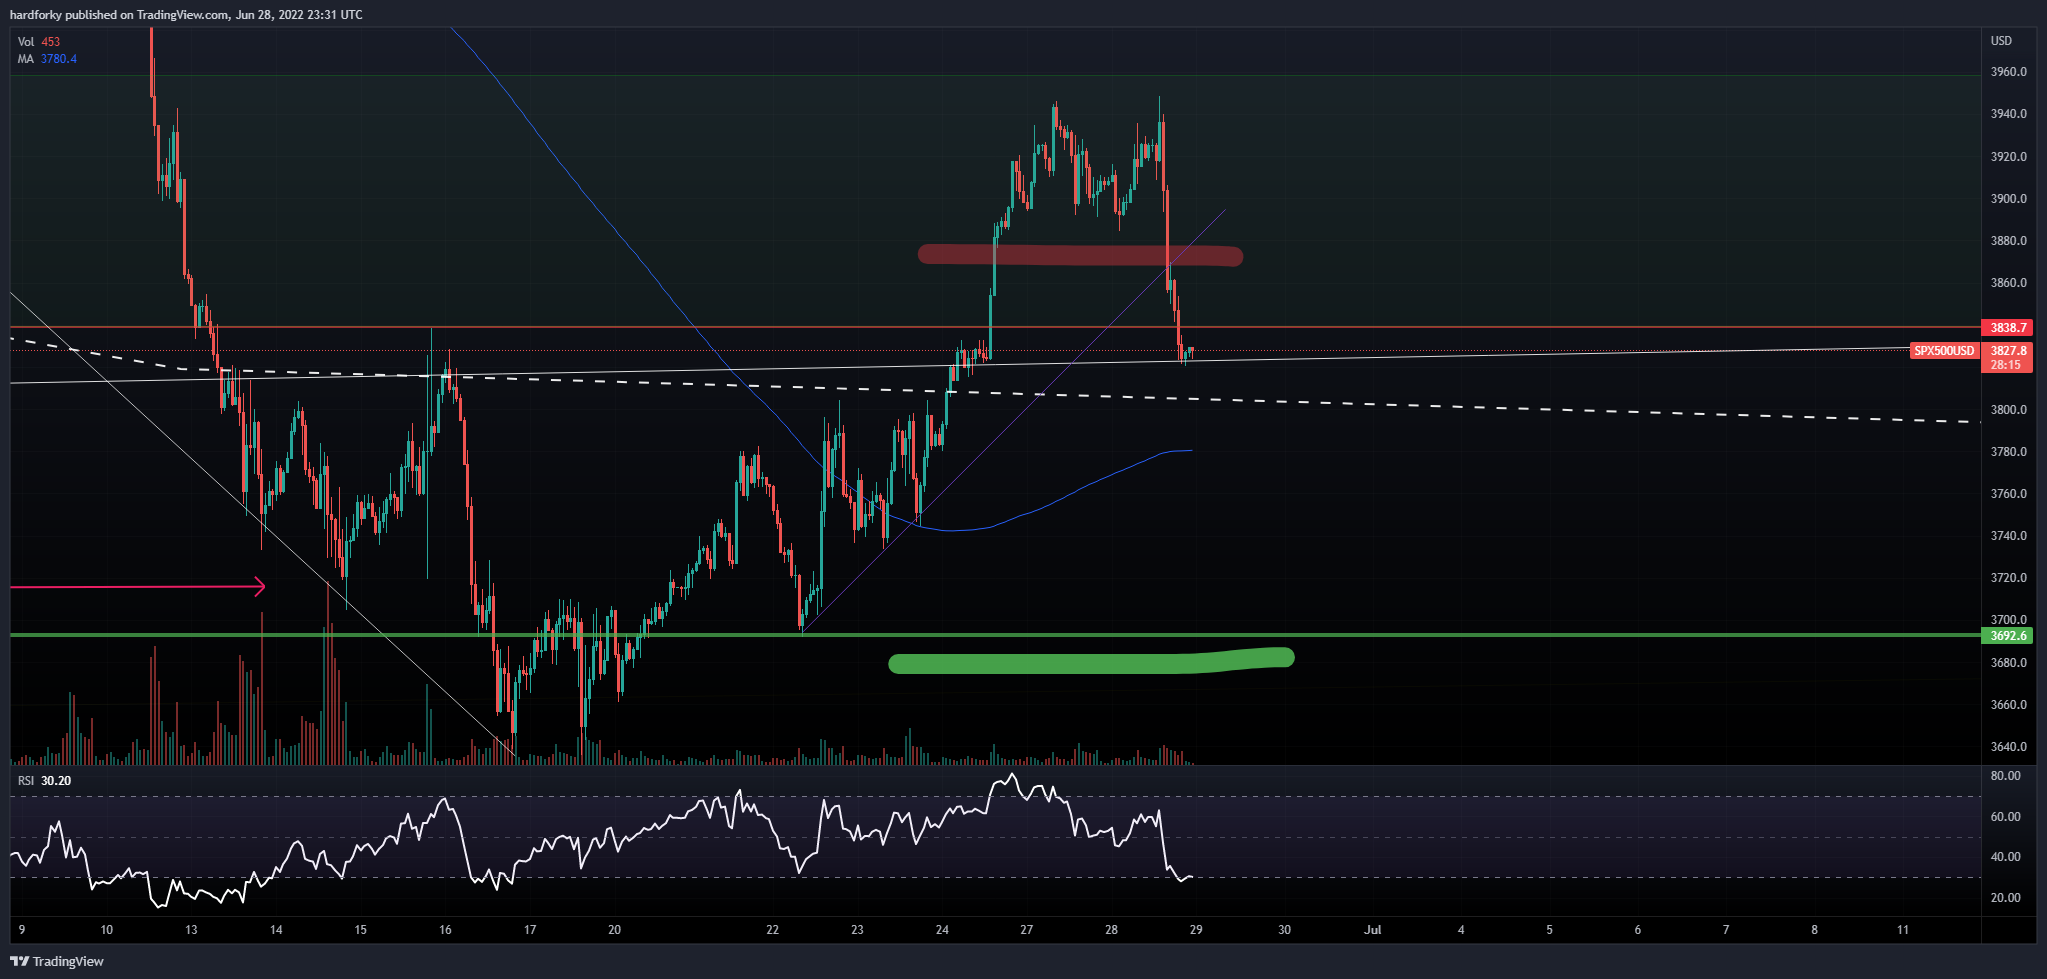Click the date label 16 on time axis

(445, 930)
